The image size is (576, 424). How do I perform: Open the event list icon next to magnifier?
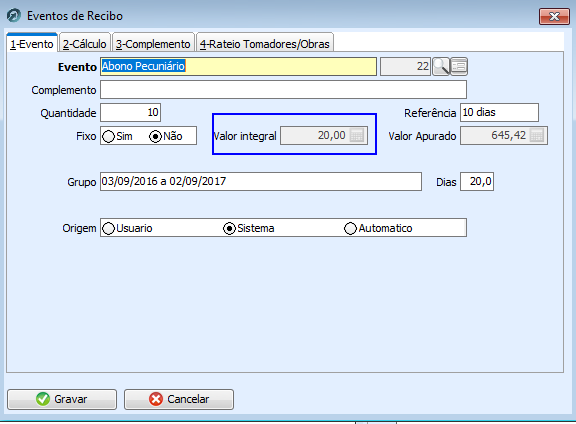pyautogui.click(x=459, y=67)
